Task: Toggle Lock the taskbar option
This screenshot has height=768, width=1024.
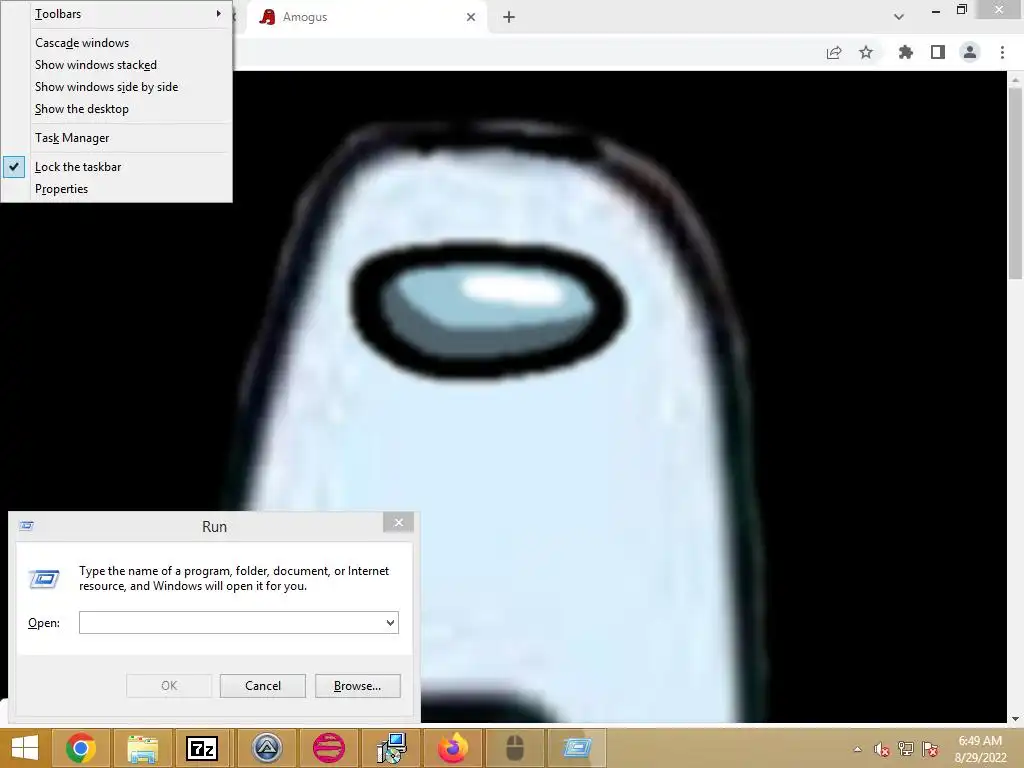Action: point(116,167)
